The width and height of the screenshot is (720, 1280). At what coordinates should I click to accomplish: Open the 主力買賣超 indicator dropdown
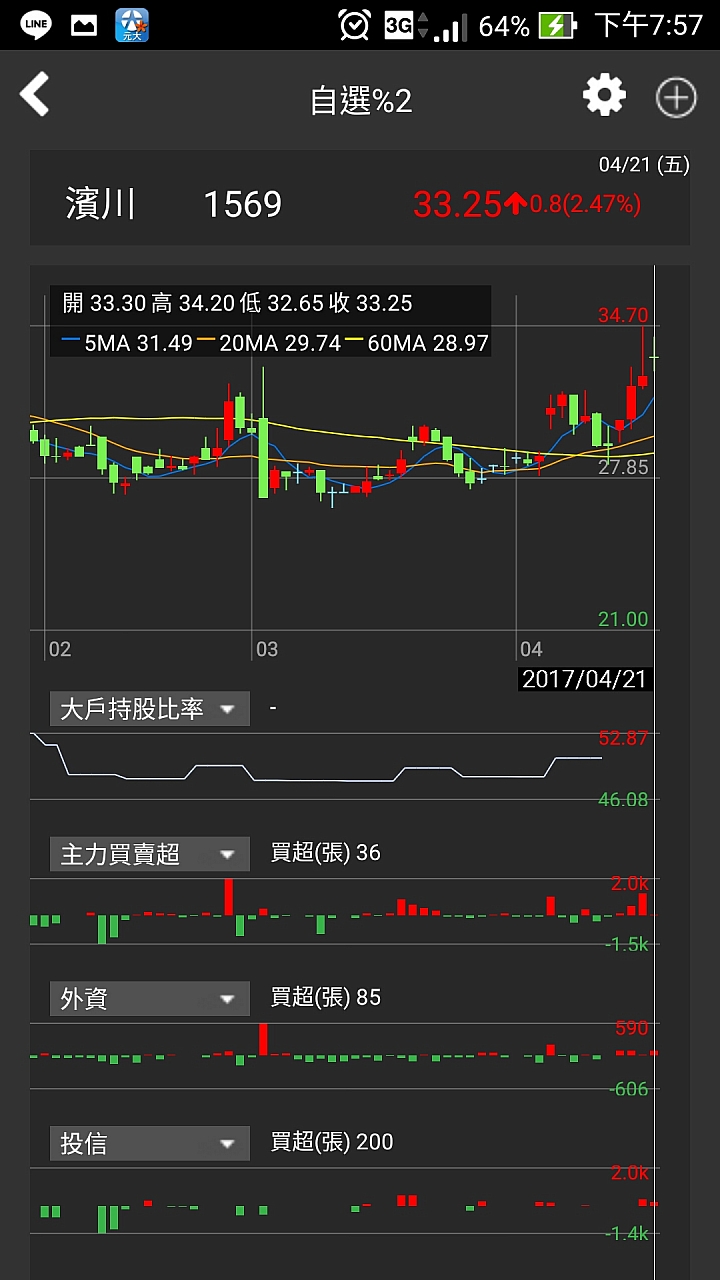[x=150, y=854]
